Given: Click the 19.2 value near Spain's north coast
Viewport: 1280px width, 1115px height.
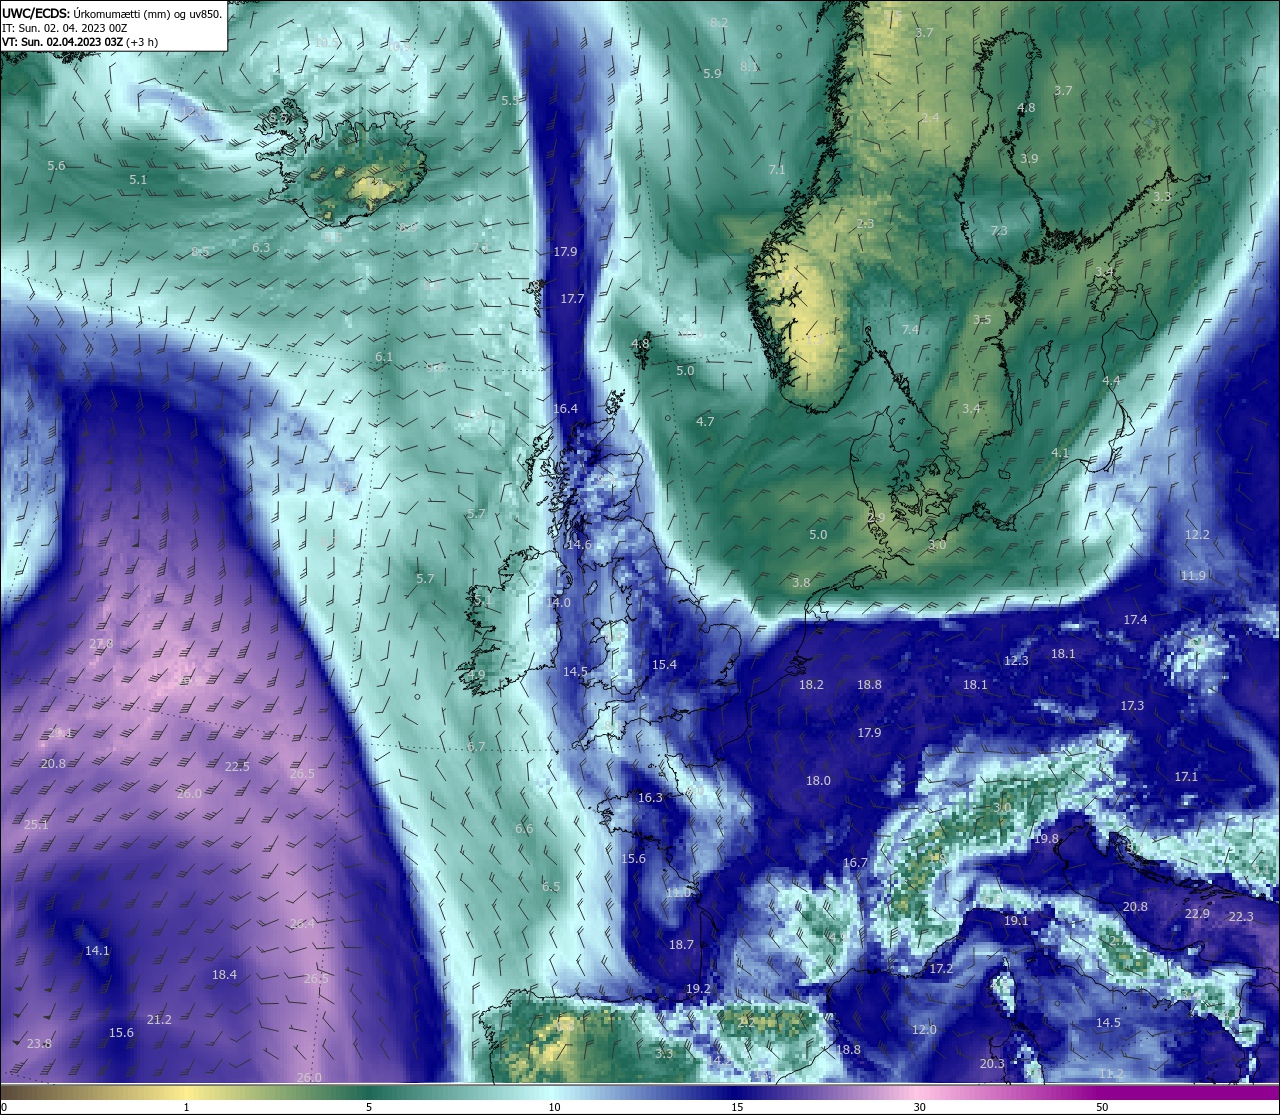Looking at the screenshot, I should click(x=698, y=988).
